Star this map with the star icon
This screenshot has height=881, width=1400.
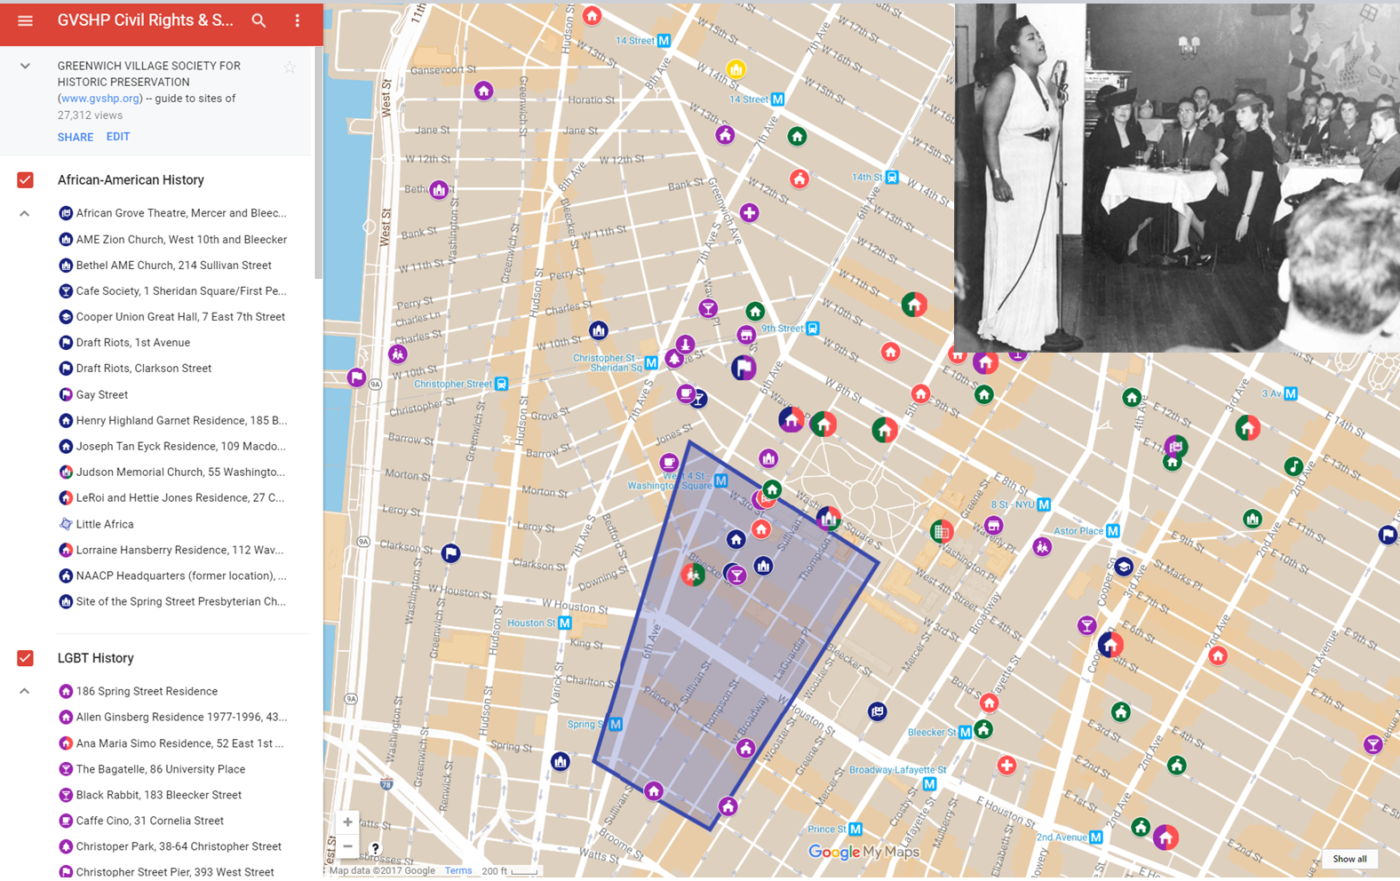(289, 67)
